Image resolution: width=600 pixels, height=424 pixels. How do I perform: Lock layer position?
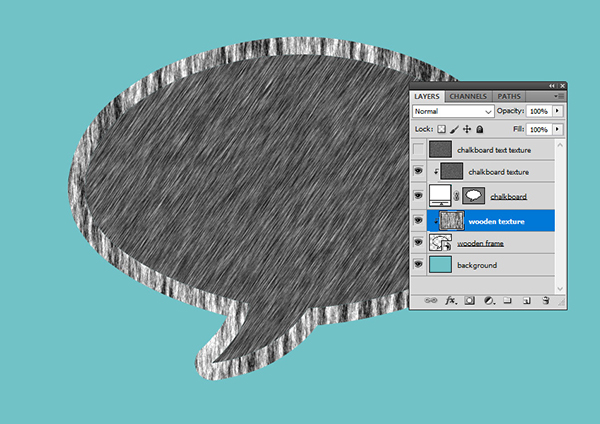pos(467,130)
